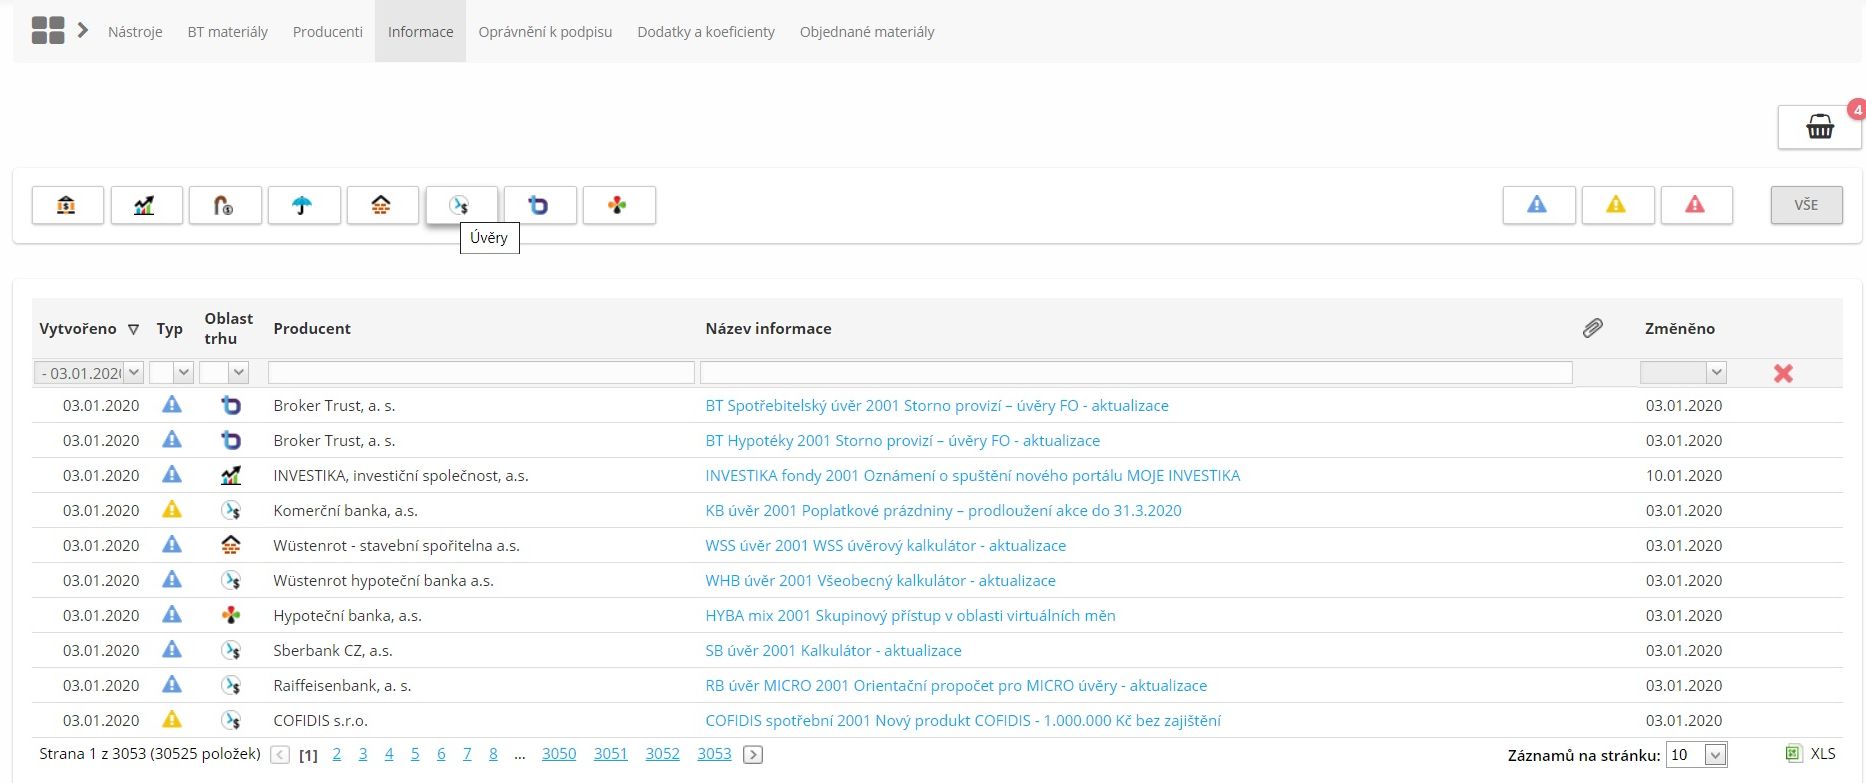Focus the Název informace filter field
The image size is (1866, 783).
(x=1136, y=373)
